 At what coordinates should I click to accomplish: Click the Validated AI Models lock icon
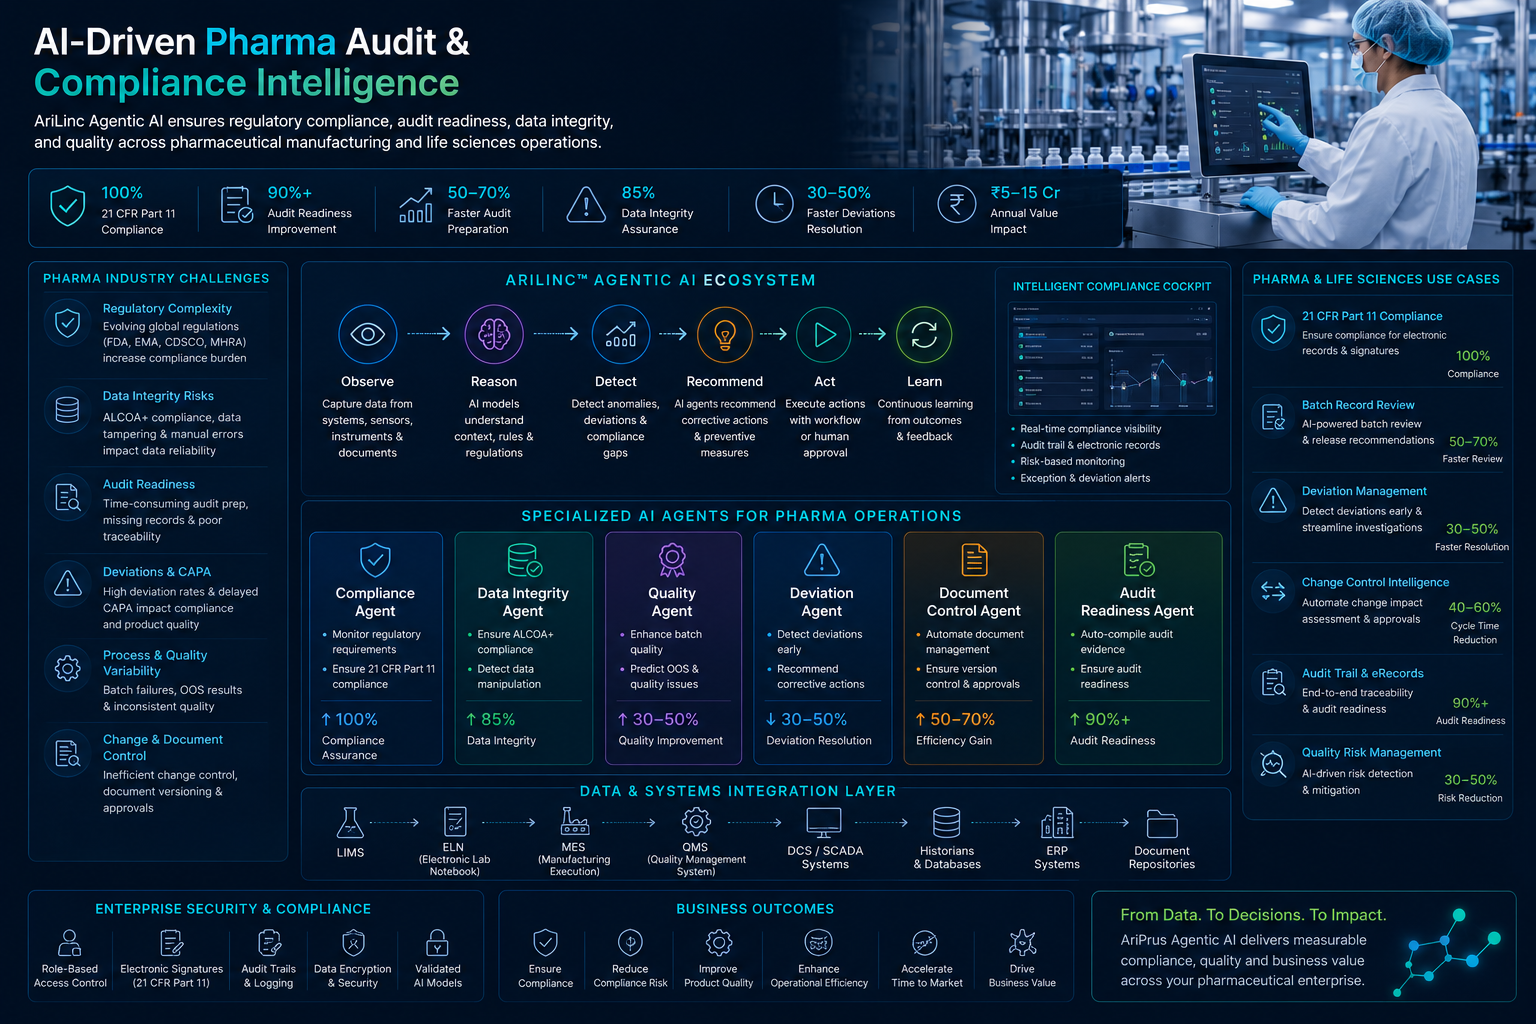(437, 942)
